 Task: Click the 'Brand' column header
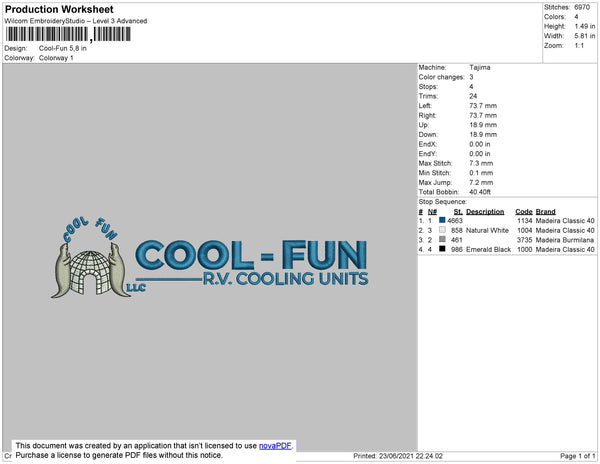546,212
